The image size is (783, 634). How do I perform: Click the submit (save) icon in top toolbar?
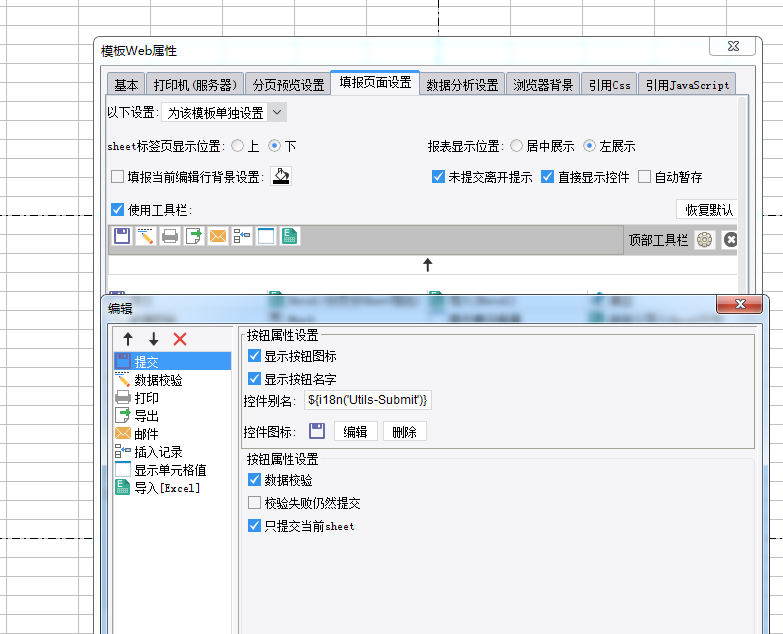tap(122, 236)
